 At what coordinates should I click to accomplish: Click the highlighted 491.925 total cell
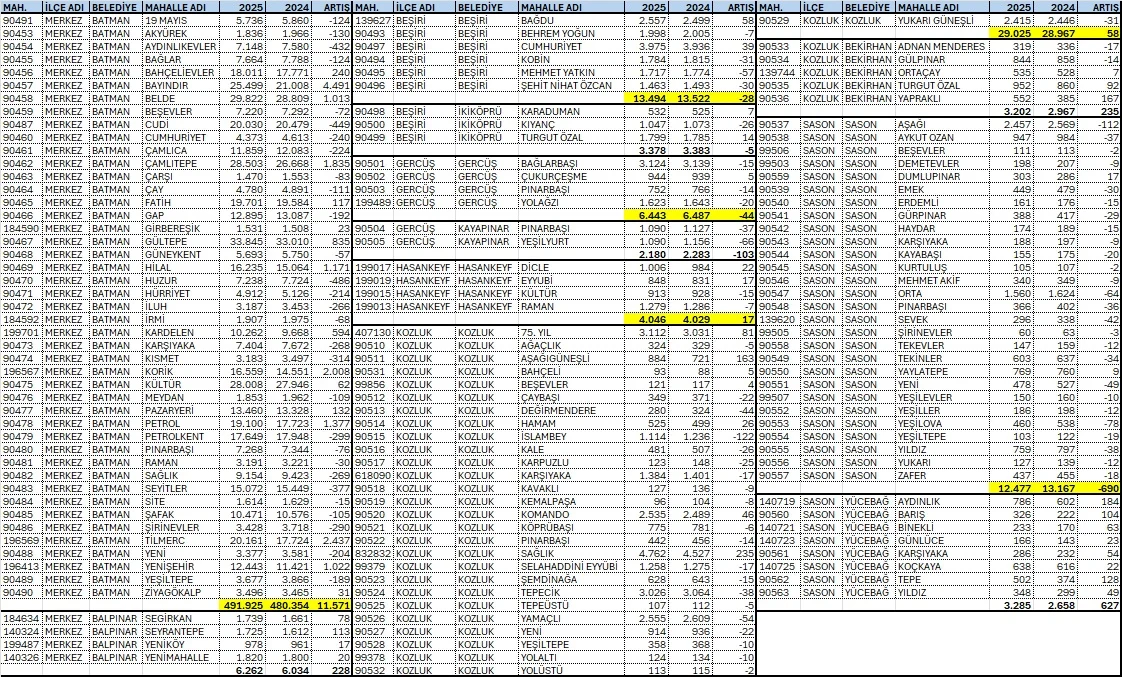(242, 605)
